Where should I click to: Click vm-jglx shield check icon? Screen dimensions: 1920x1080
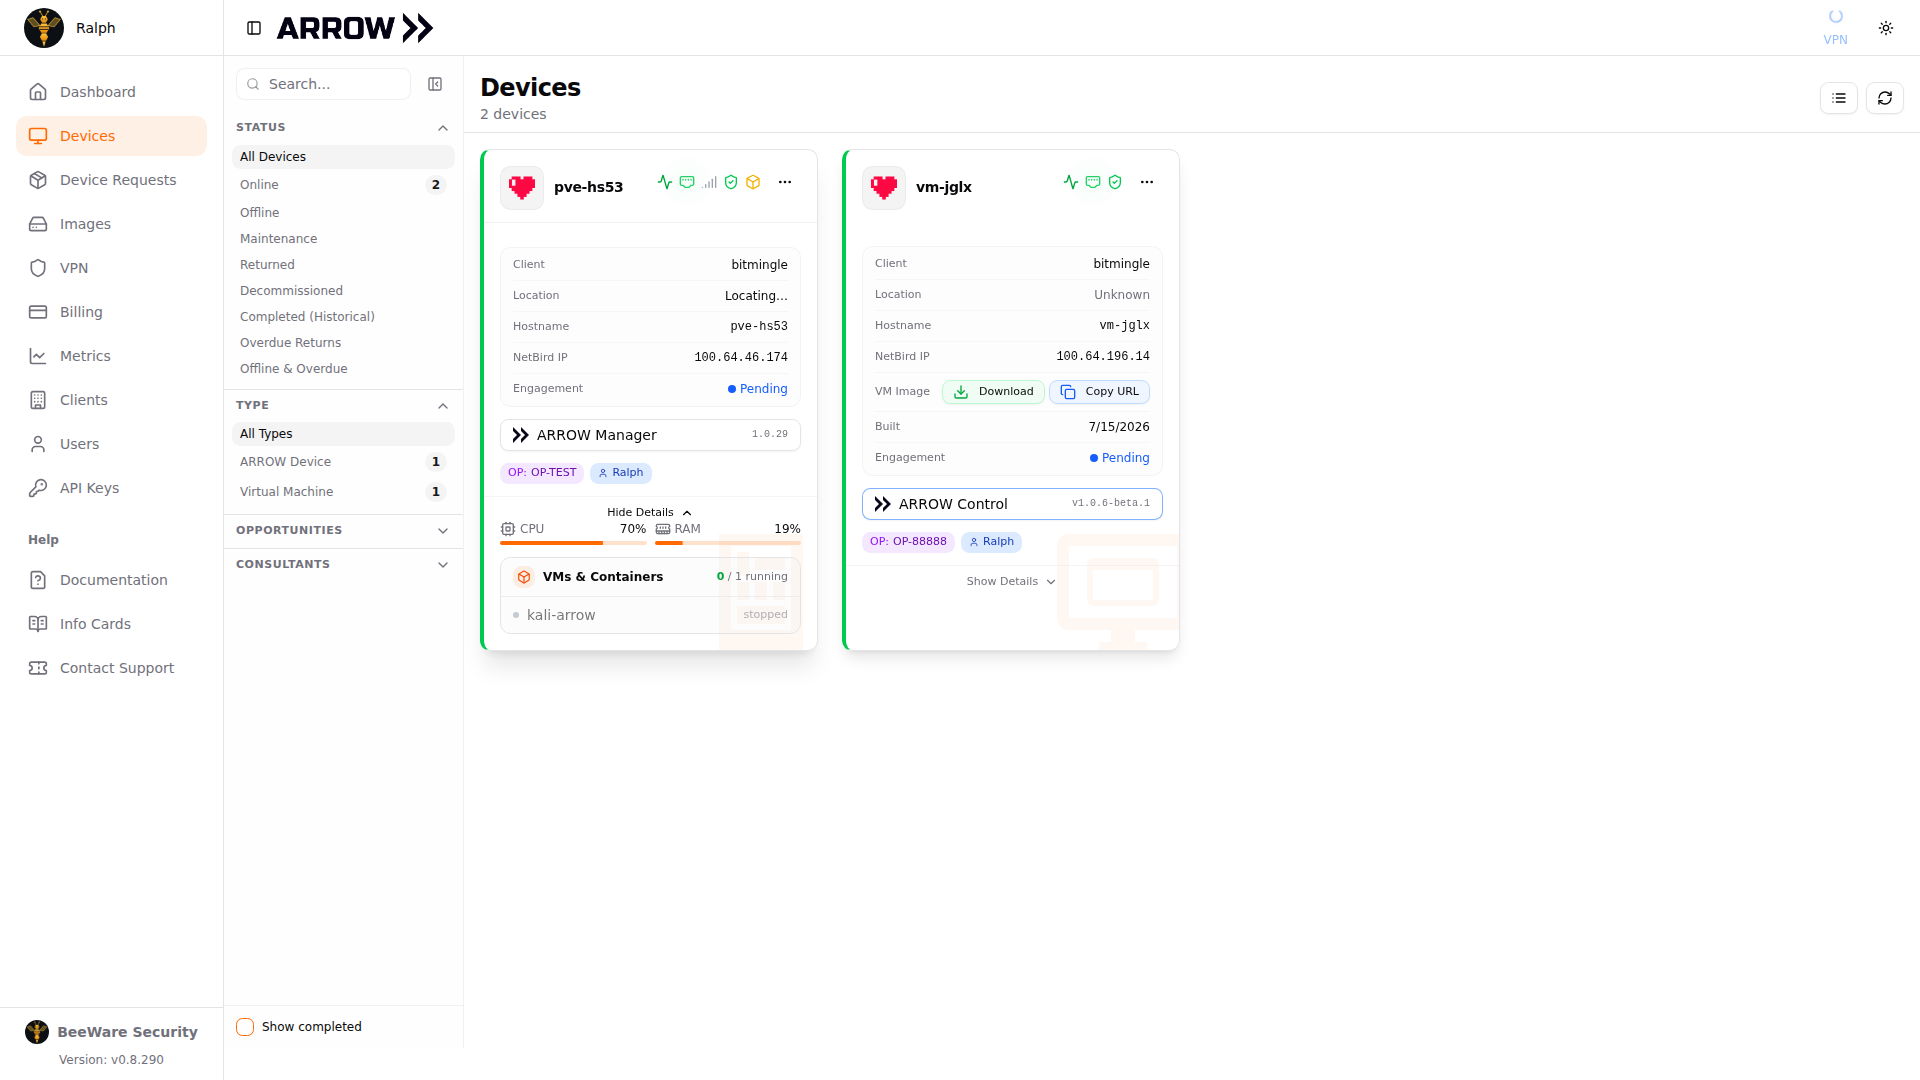[1115, 182]
